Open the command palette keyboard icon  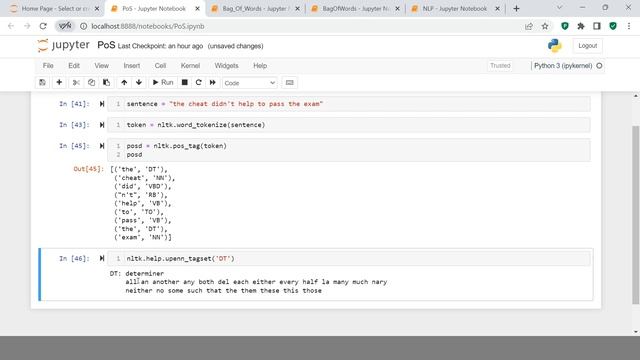289,82
